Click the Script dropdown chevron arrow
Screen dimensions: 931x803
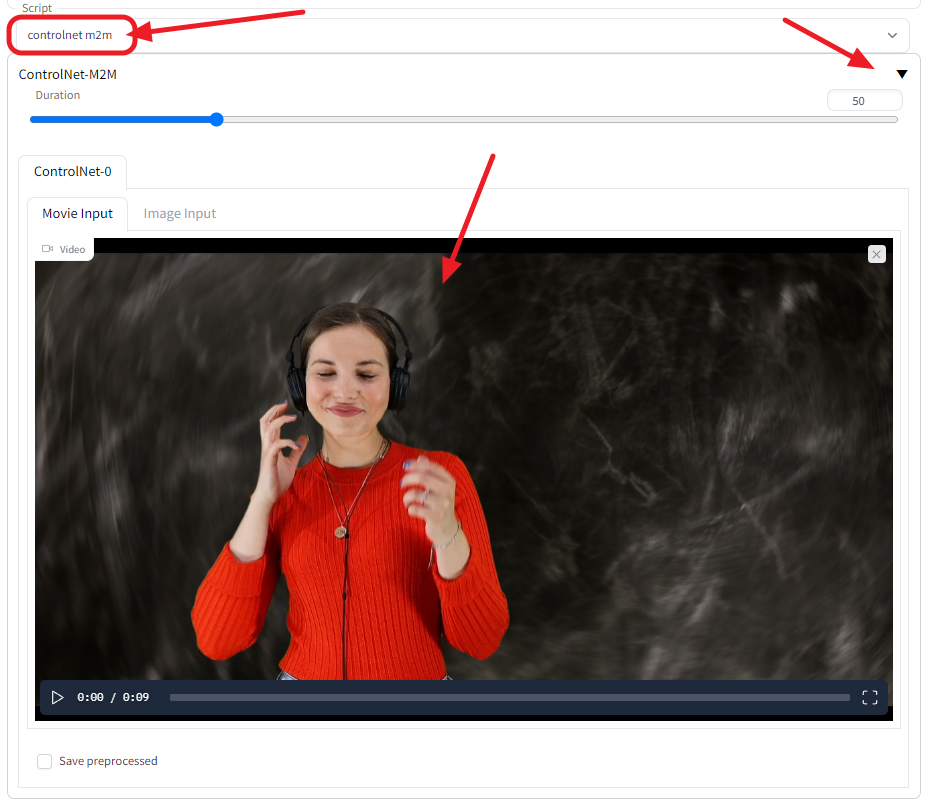[x=892, y=36]
